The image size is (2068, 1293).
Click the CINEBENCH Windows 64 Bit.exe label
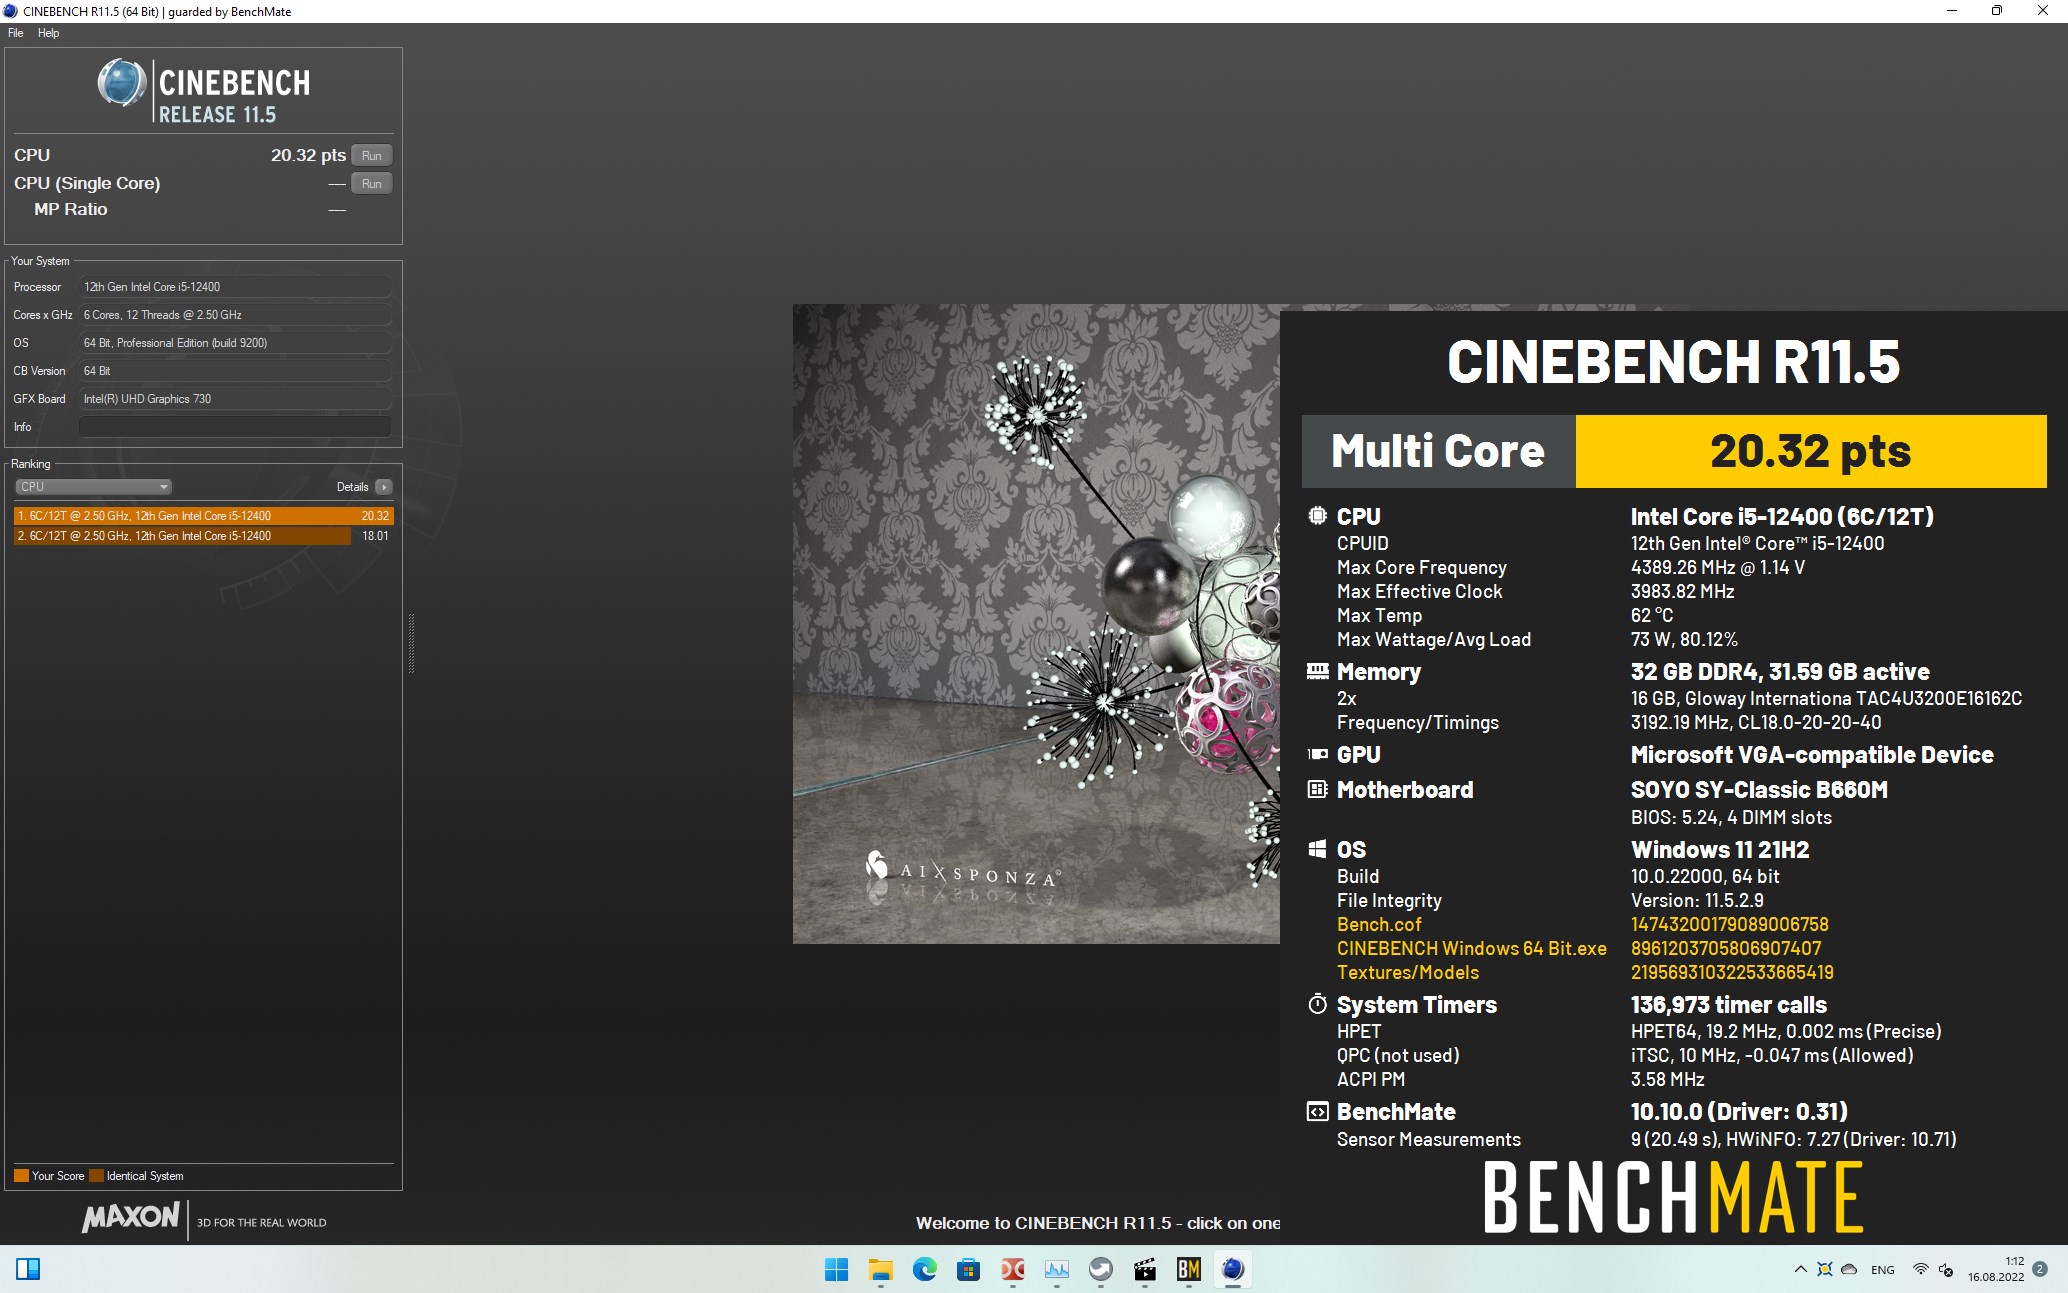tap(1471, 949)
